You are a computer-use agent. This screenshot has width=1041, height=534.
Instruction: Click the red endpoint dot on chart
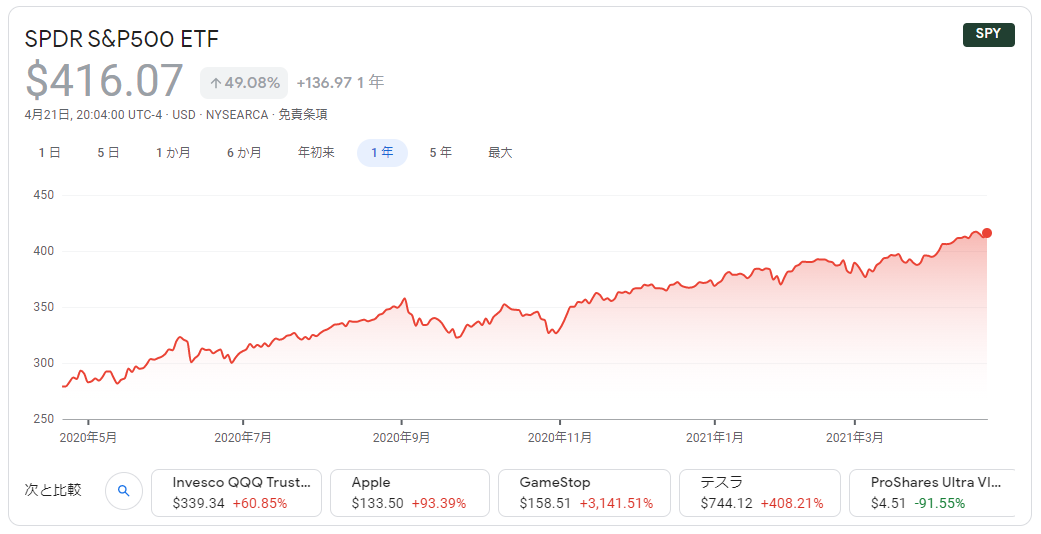[987, 233]
